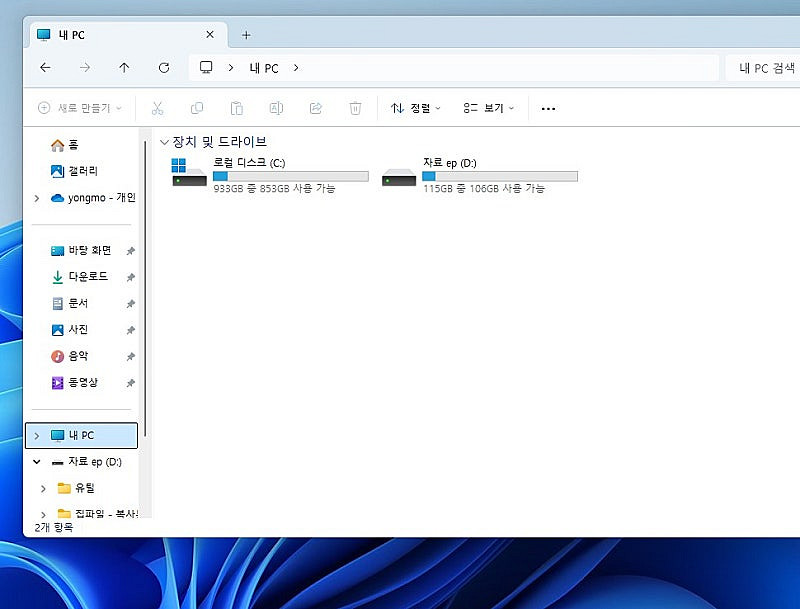Click the 내 PC 검색 search box
Image resolution: width=800 pixels, height=609 pixels.
click(762, 68)
